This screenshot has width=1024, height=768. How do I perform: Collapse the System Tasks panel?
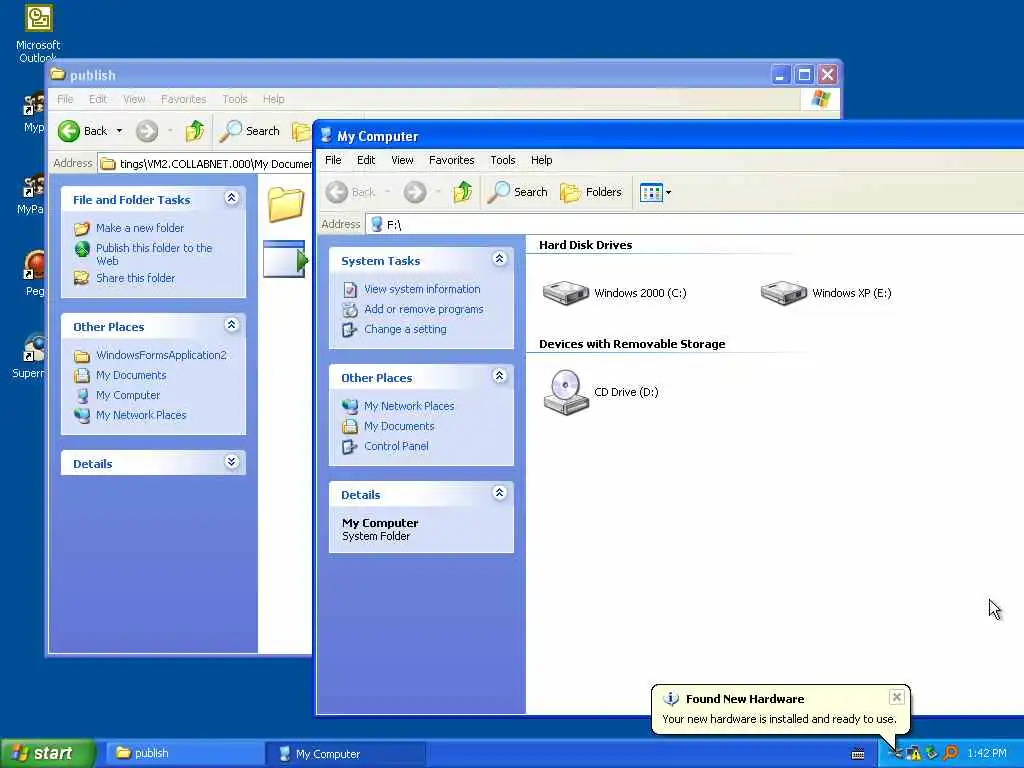tap(500, 259)
